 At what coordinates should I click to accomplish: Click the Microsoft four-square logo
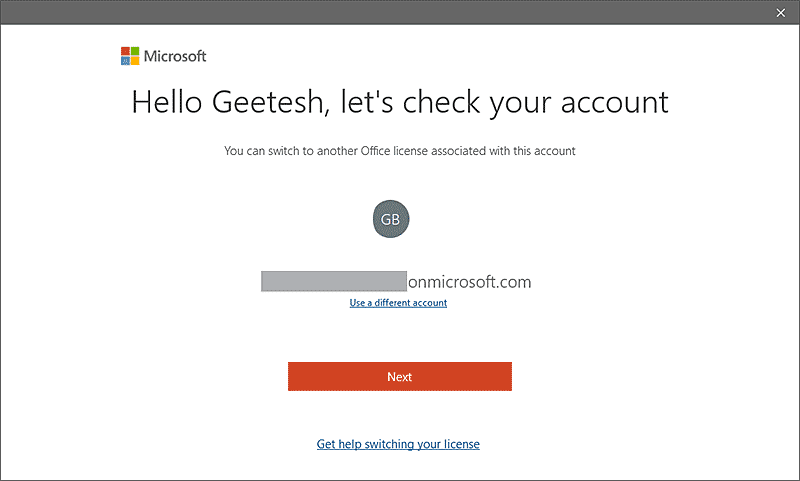130,56
